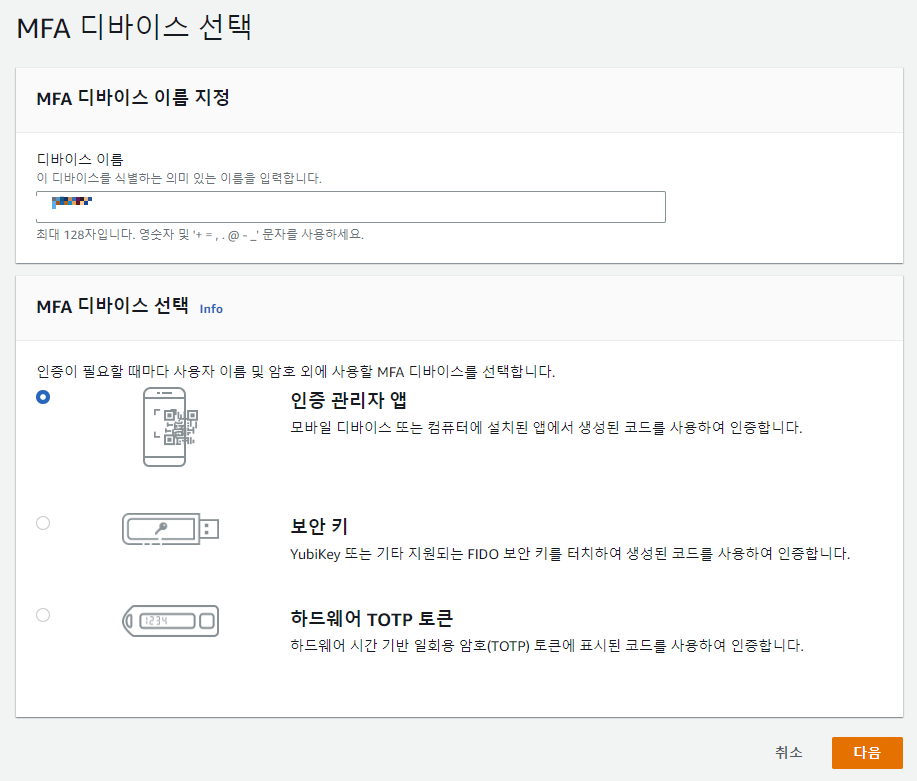Click the 최대 128자입니다 hint text

(200, 235)
